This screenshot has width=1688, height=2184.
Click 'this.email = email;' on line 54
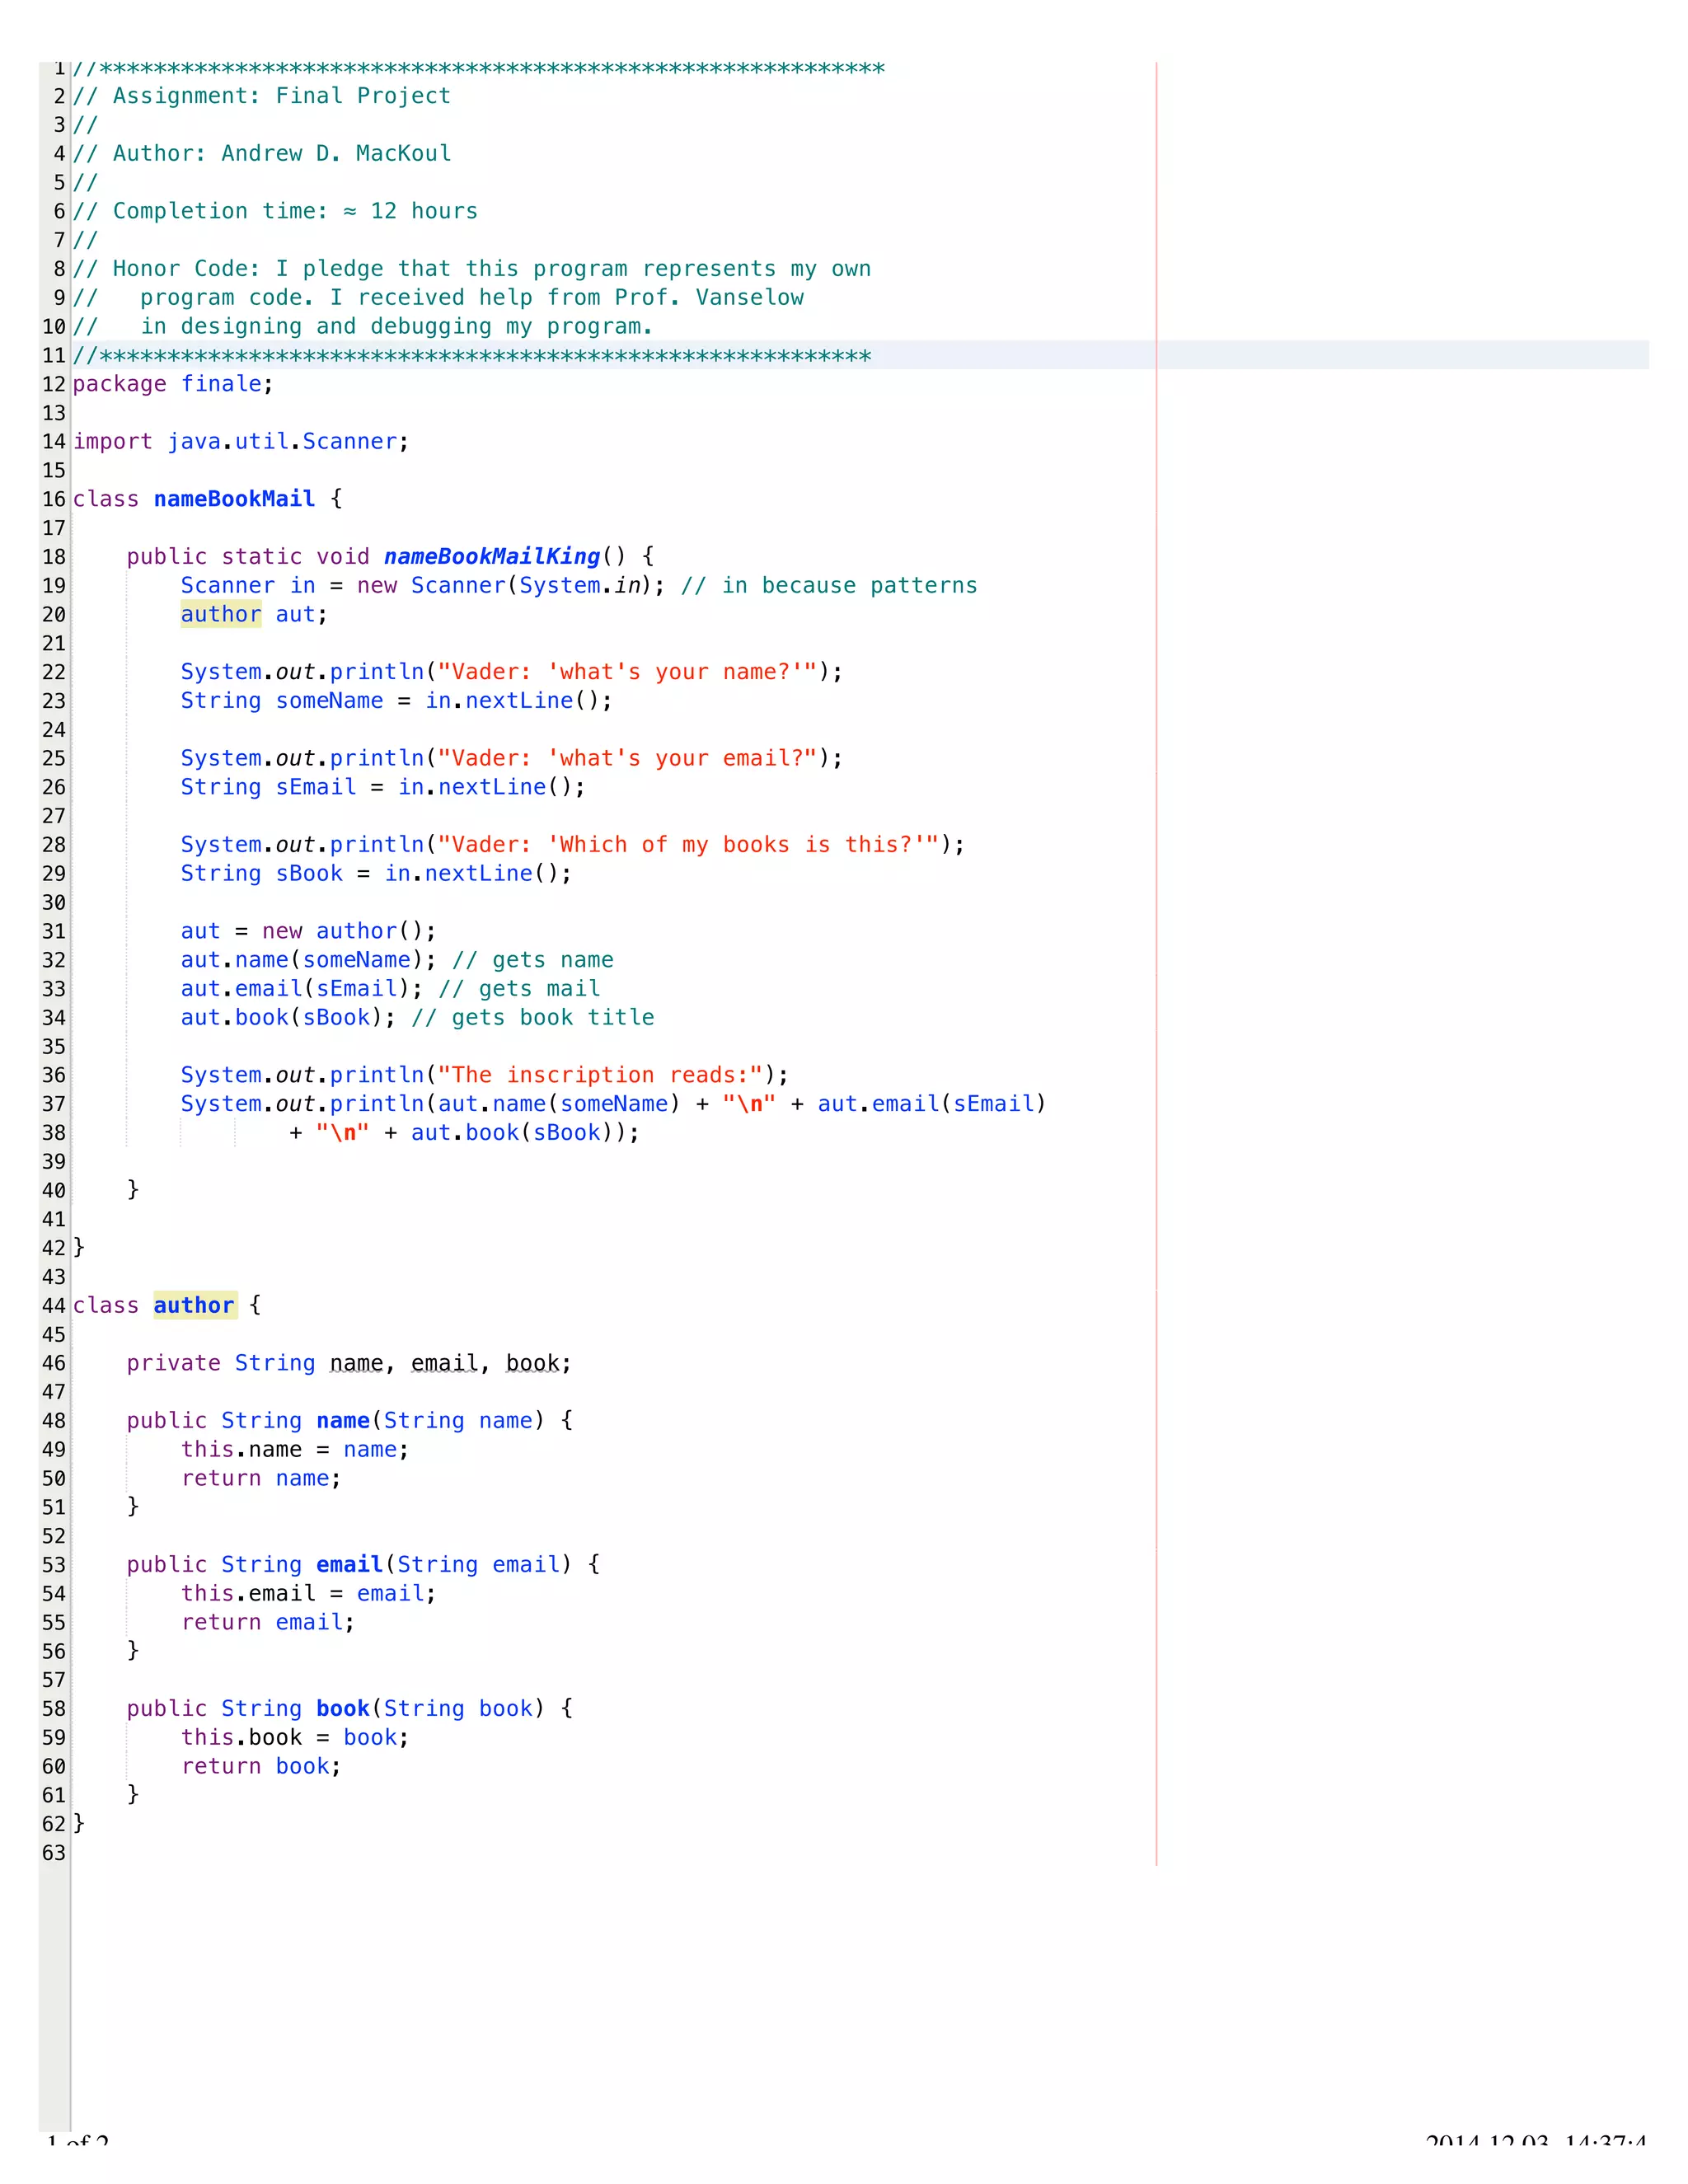click(x=308, y=1593)
